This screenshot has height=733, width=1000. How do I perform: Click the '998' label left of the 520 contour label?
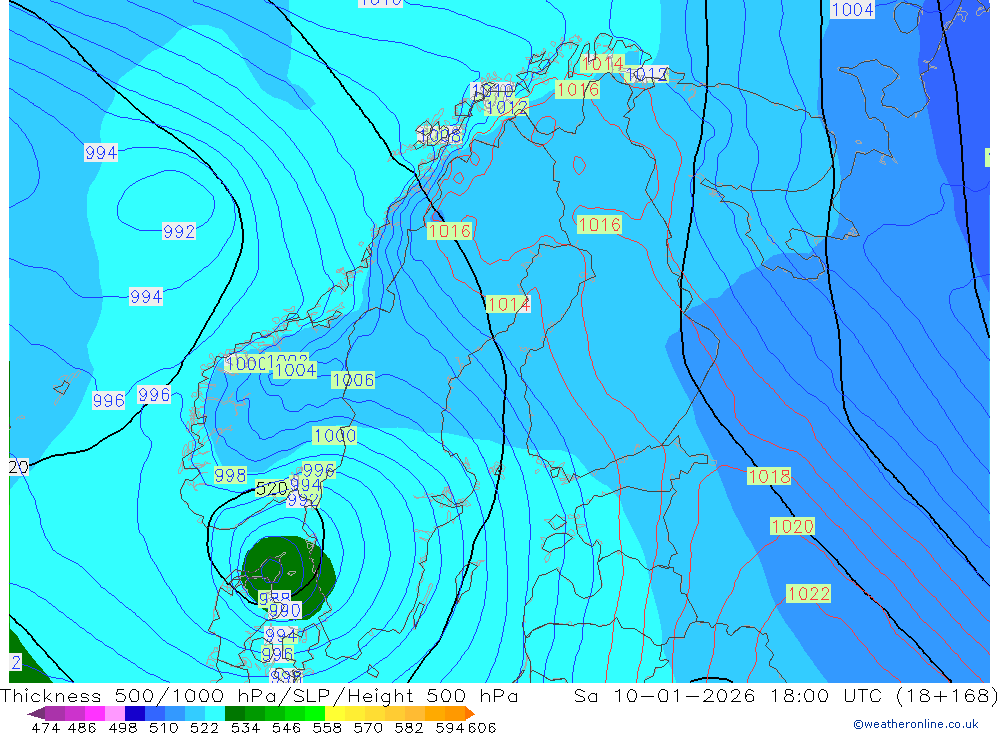(230, 475)
